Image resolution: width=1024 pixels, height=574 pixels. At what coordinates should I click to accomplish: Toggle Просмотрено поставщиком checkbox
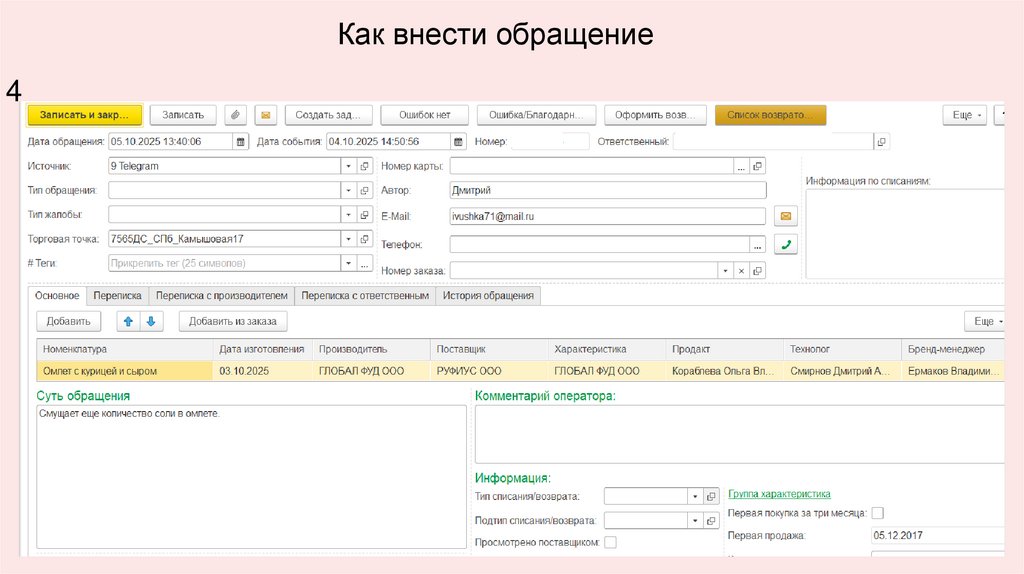[610, 542]
